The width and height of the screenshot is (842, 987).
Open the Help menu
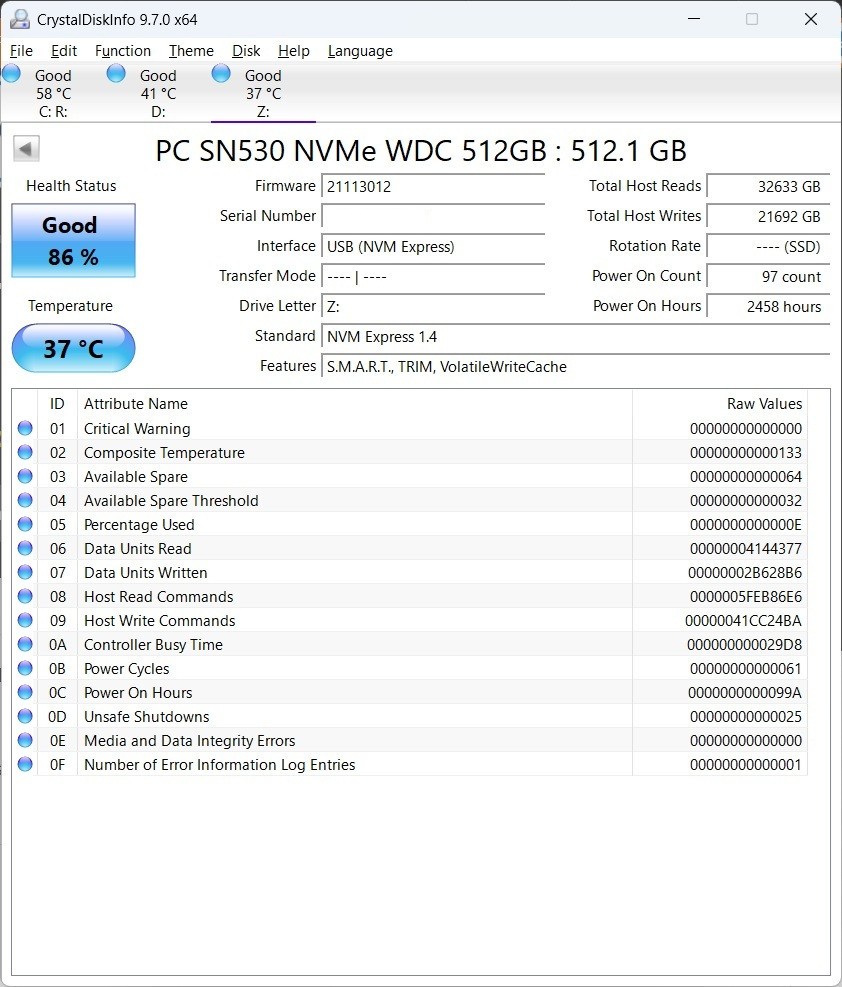pos(294,51)
